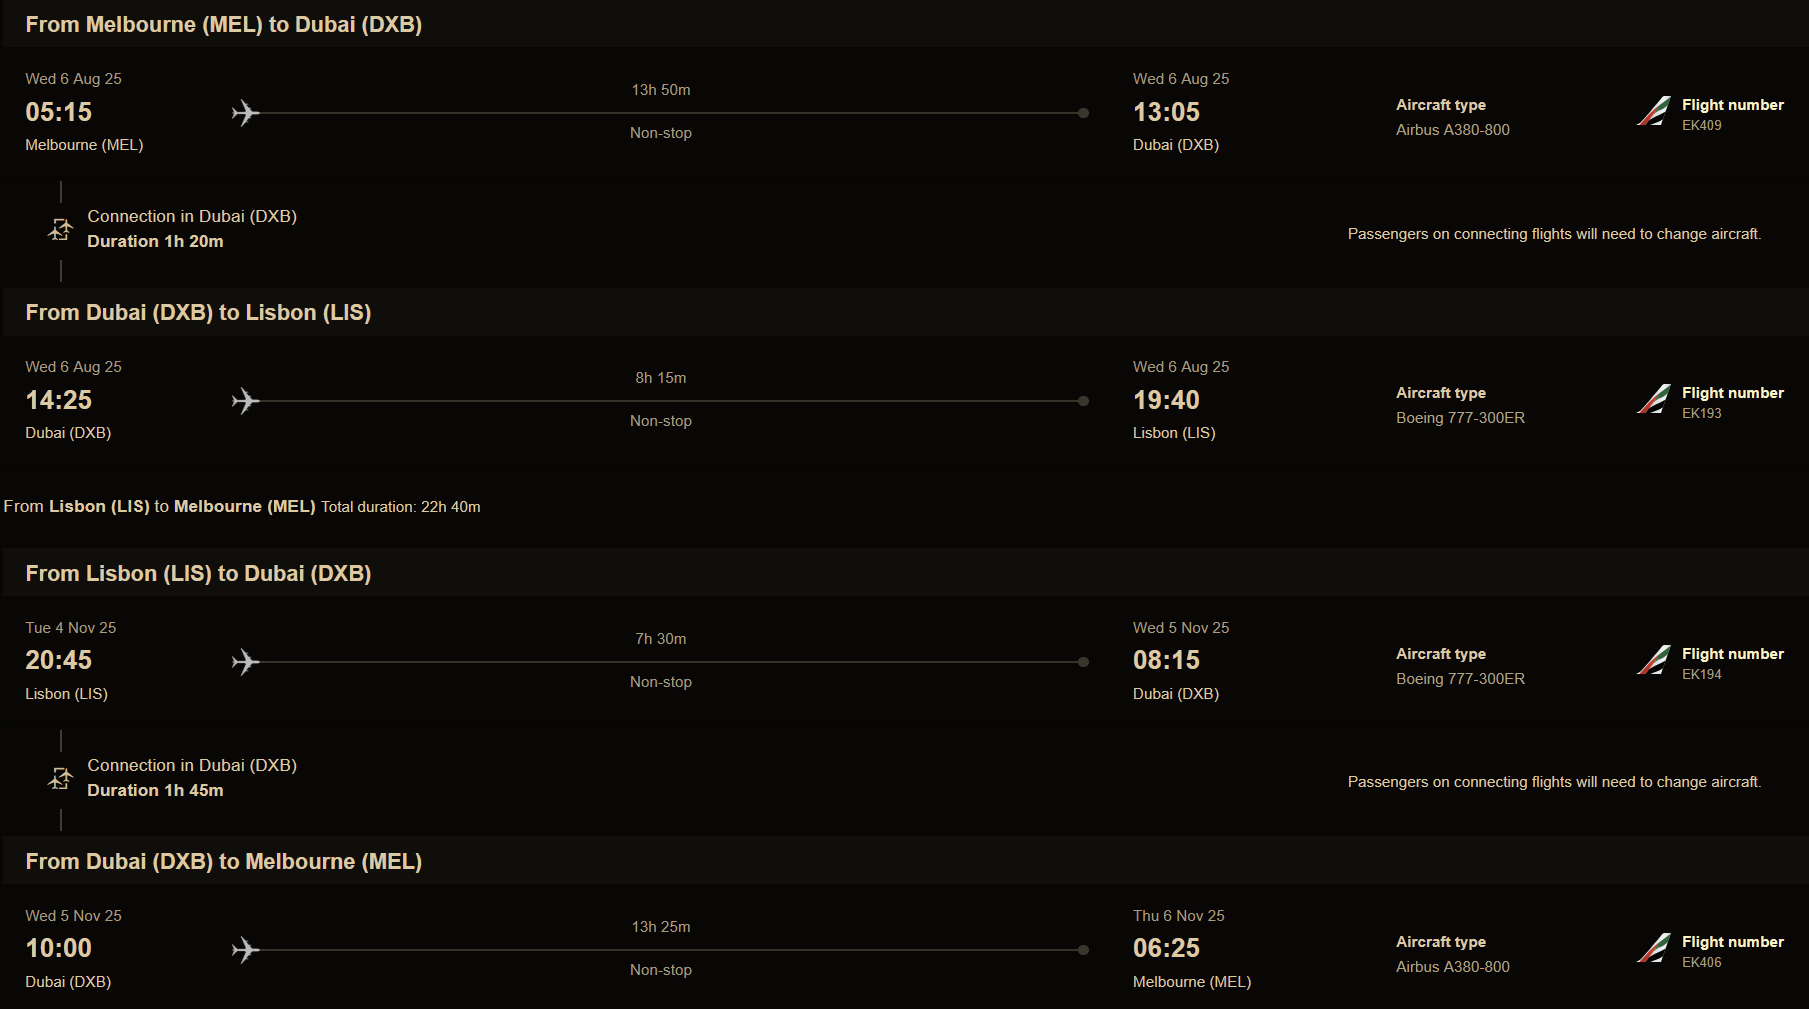
Task: Click the connection icon for the 1h 20m layover
Action: pyautogui.click(x=61, y=230)
